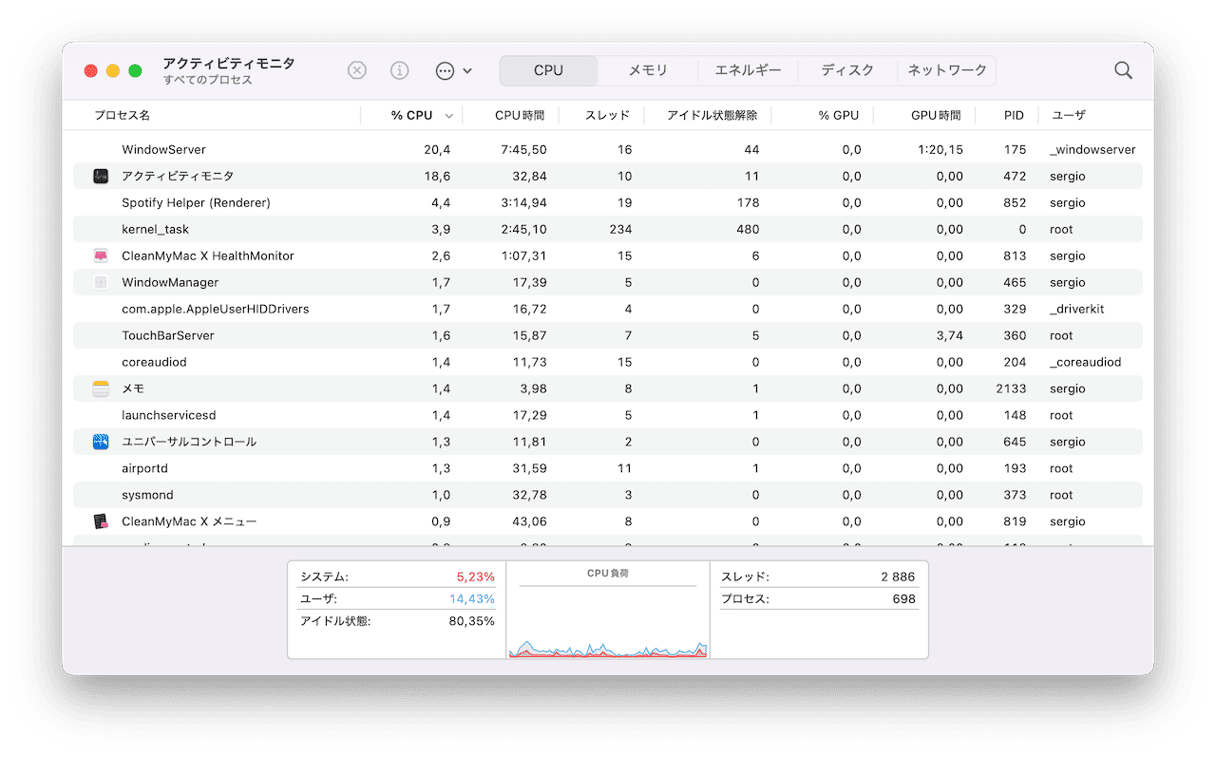Click the search magnifier icon
Viewport: 1216px width, 757px height.
tap(1124, 70)
